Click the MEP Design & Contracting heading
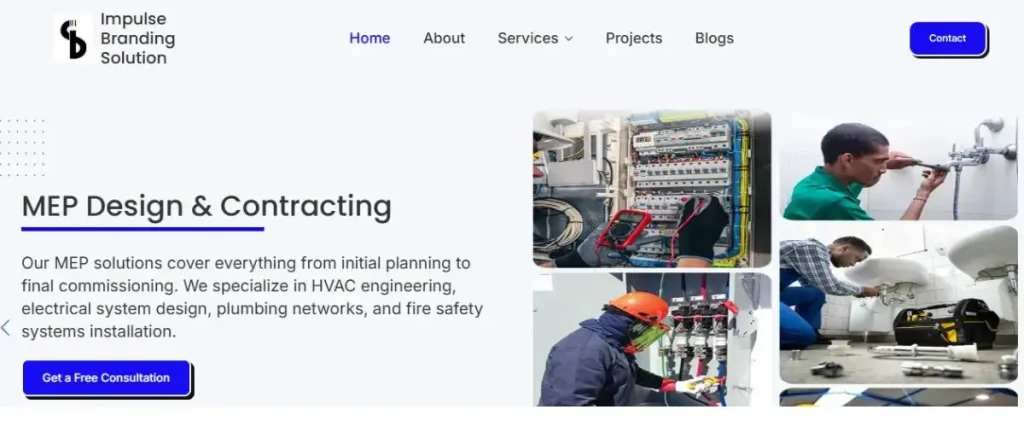1024x427 pixels. (206, 206)
